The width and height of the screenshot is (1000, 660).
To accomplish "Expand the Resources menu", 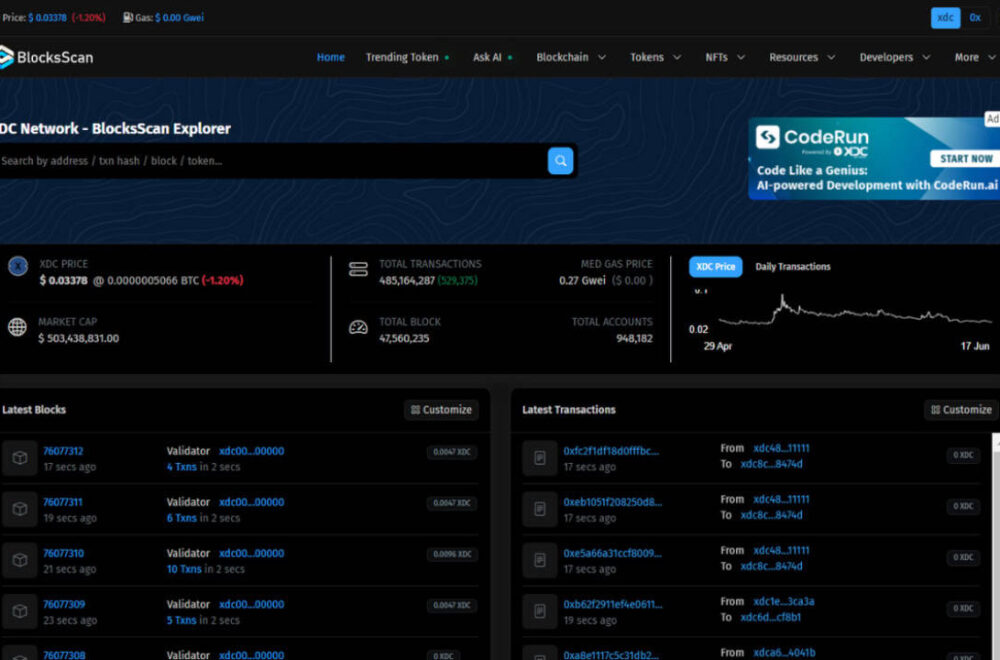I will tap(802, 57).
